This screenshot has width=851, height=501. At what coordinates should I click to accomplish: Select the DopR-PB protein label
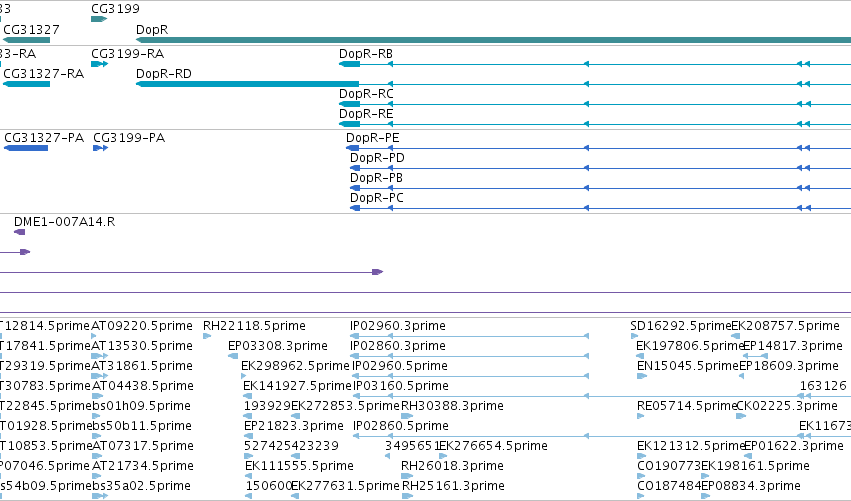[x=376, y=178]
